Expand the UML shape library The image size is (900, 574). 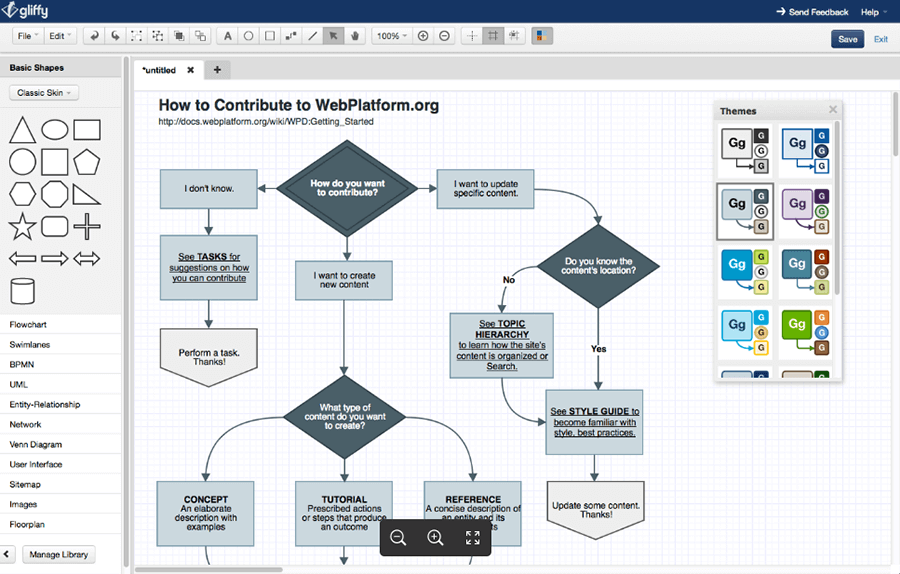[x=60, y=385]
